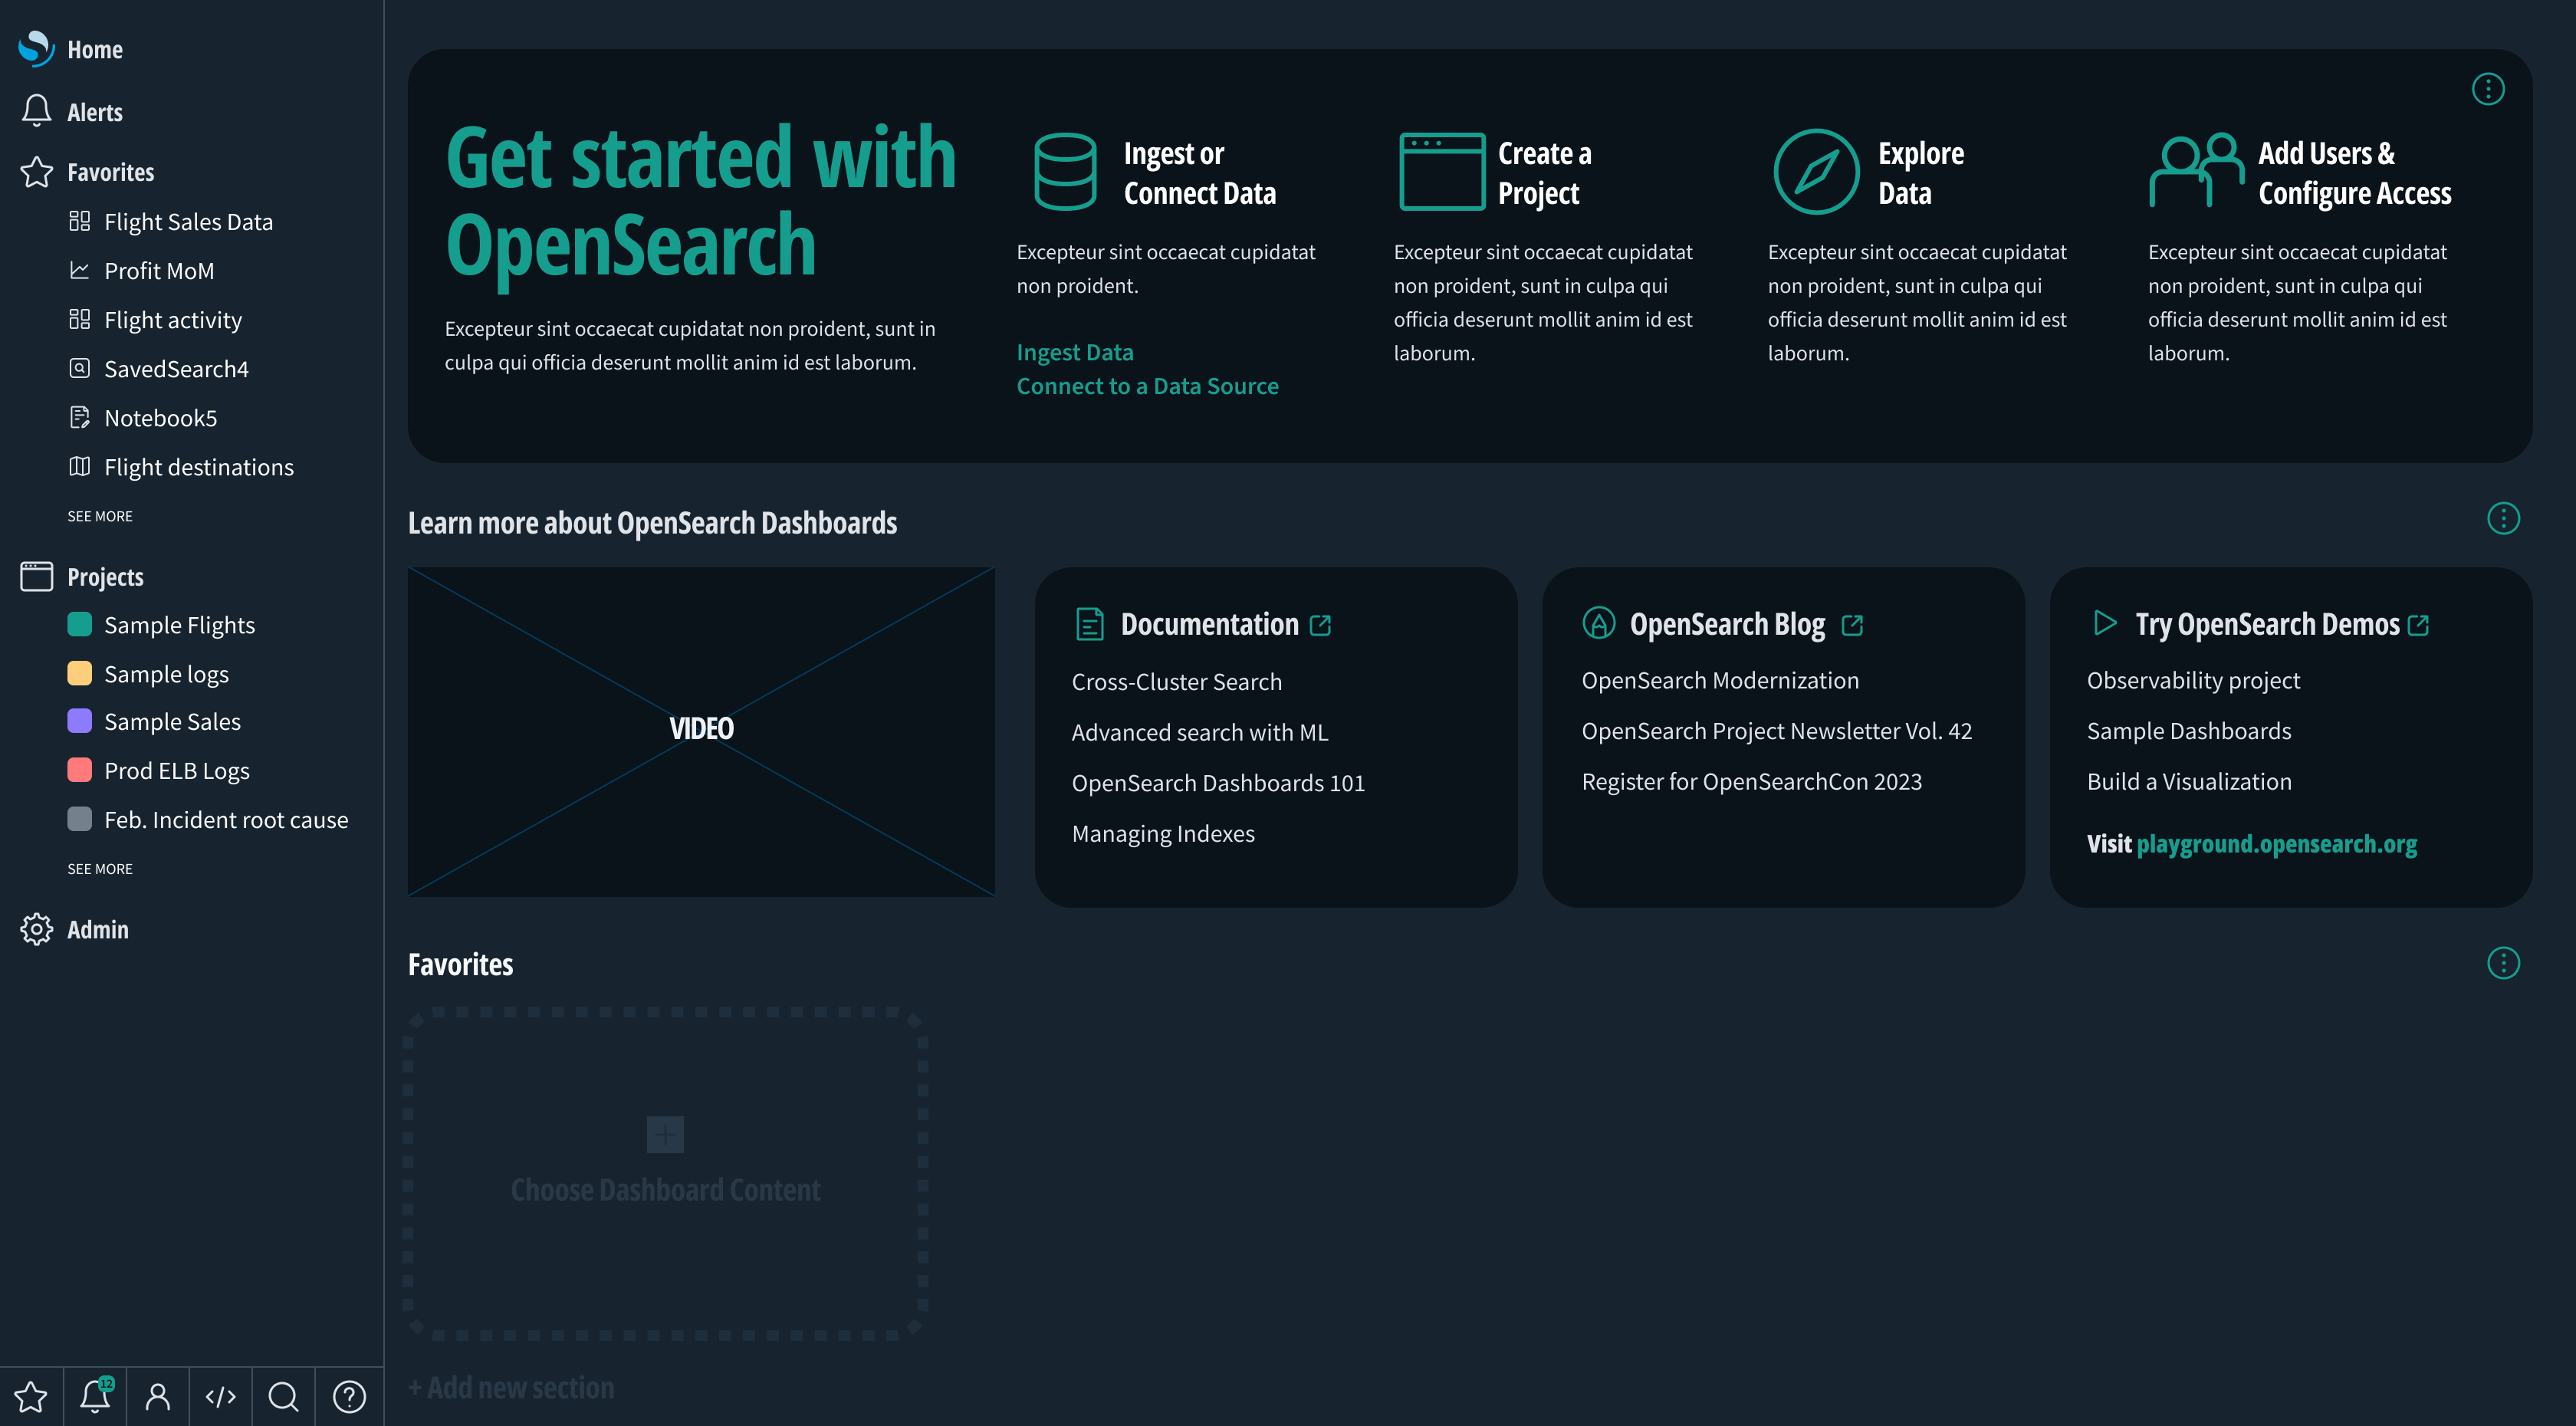Image resolution: width=2576 pixels, height=1426 pixels.
Task: Select Home in the sidebar
Action: pos(94,49)
